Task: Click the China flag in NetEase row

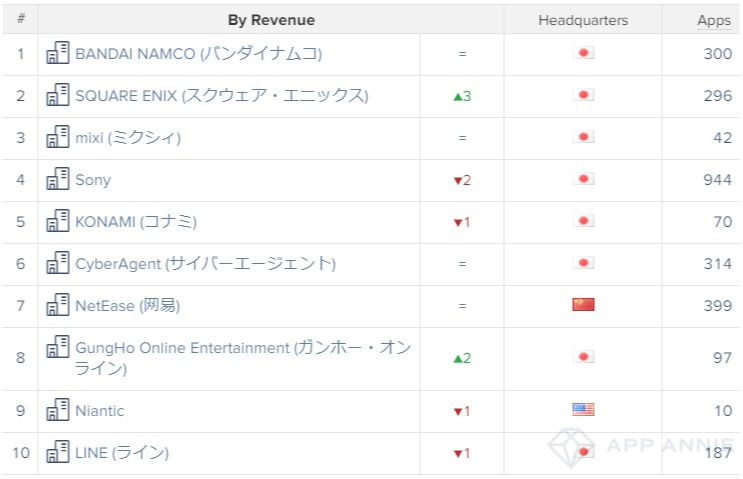Action: (583, 305)
